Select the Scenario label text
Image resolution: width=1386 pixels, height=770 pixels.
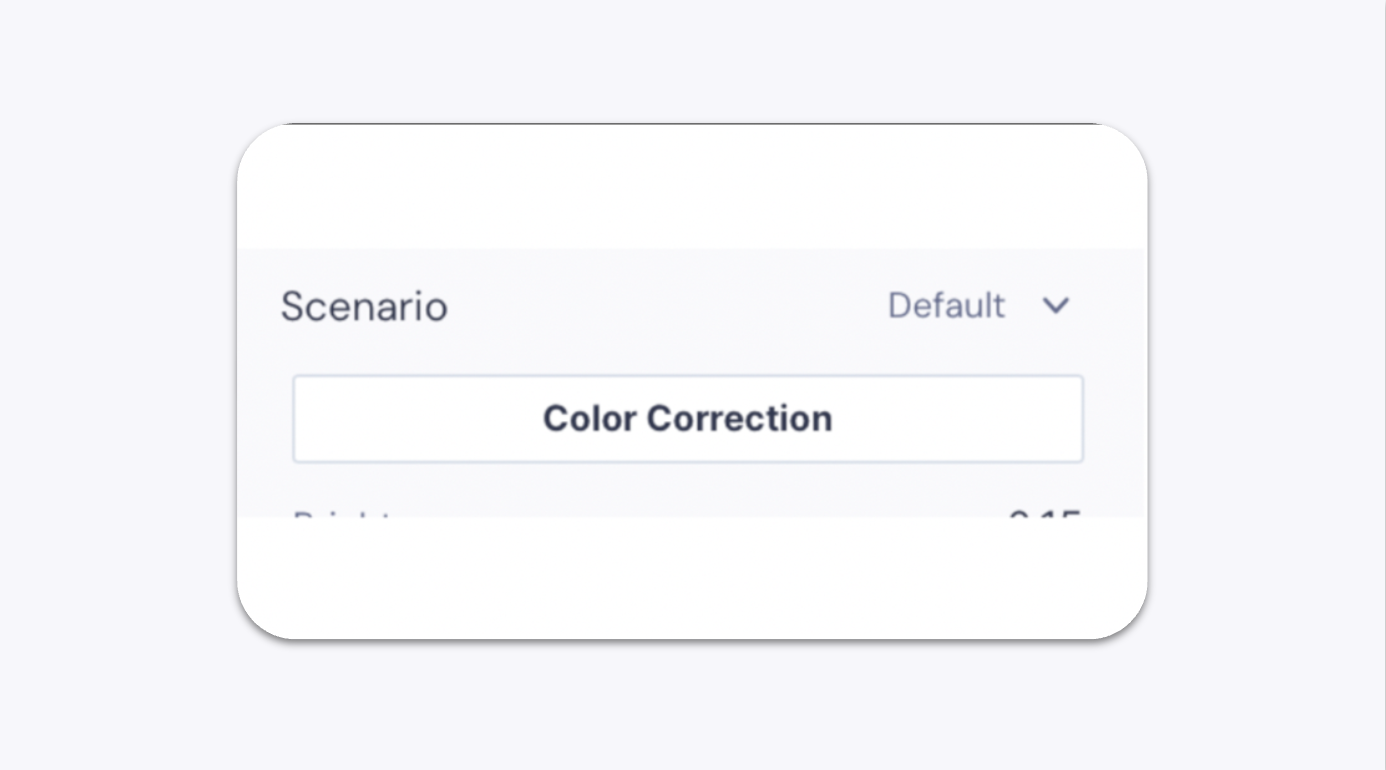pos(364,306)
